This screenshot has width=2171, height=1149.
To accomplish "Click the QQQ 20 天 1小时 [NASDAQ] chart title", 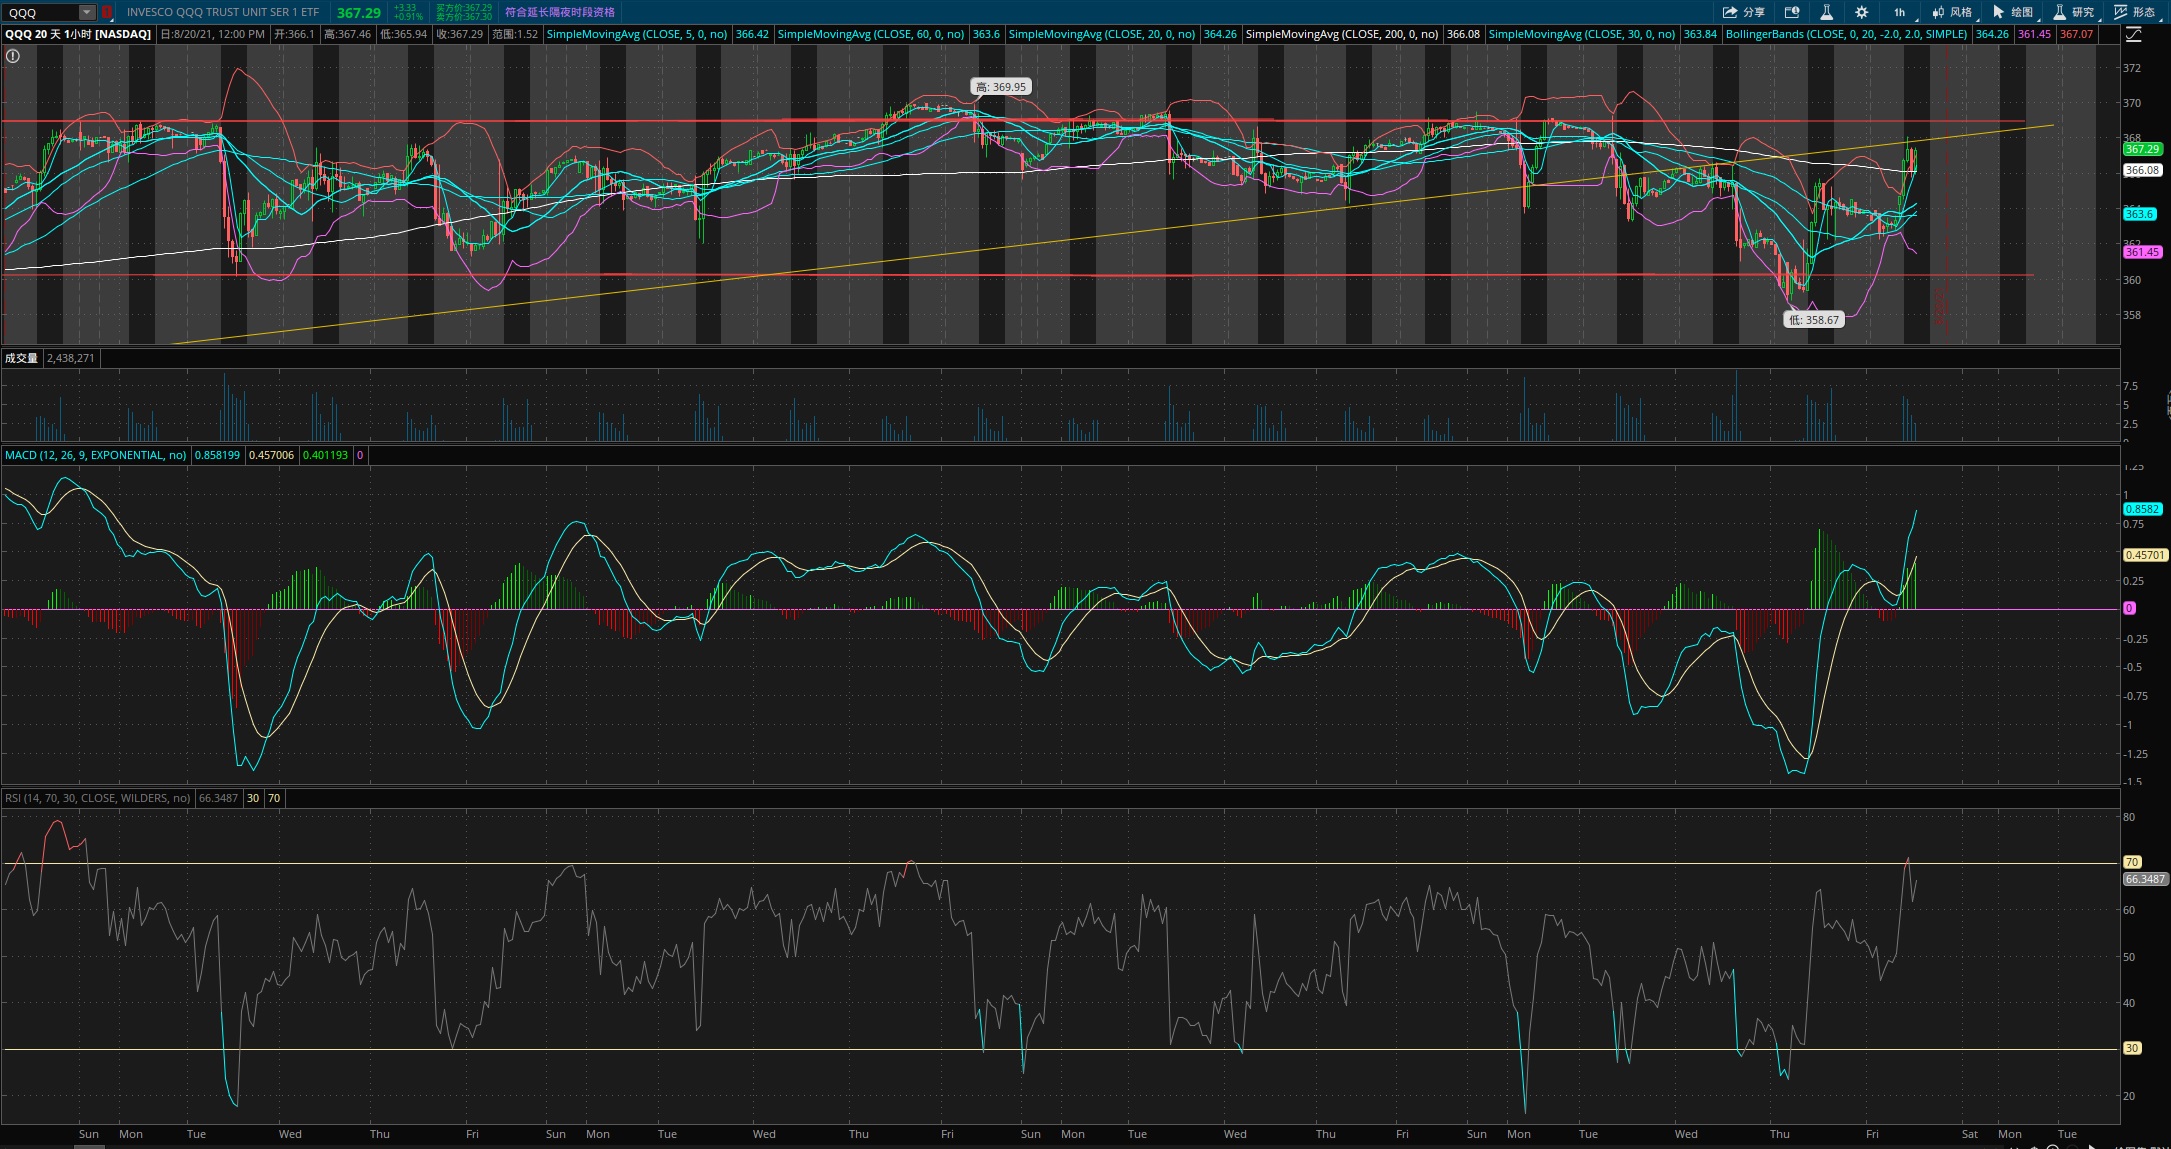I will 78,34.
